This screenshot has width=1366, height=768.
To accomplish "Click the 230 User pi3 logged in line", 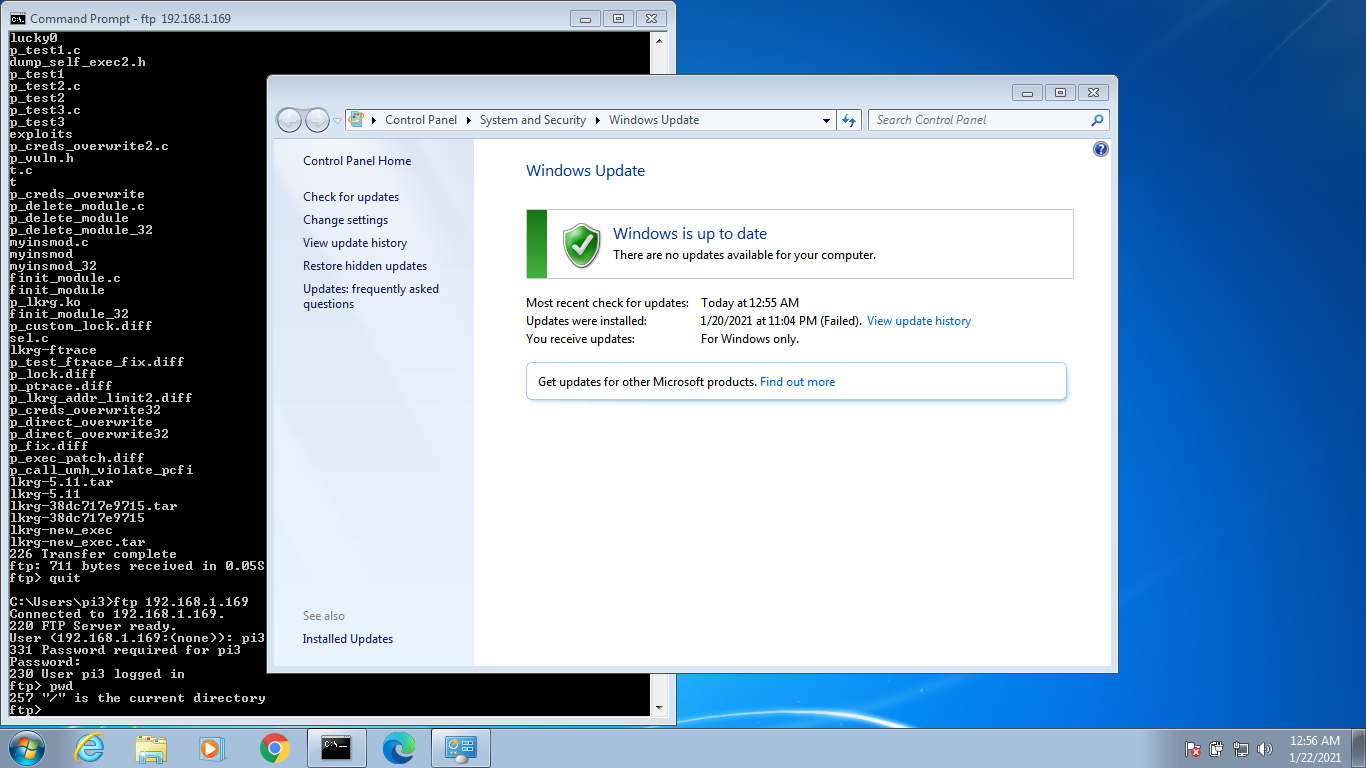I will tap(97, 674).
